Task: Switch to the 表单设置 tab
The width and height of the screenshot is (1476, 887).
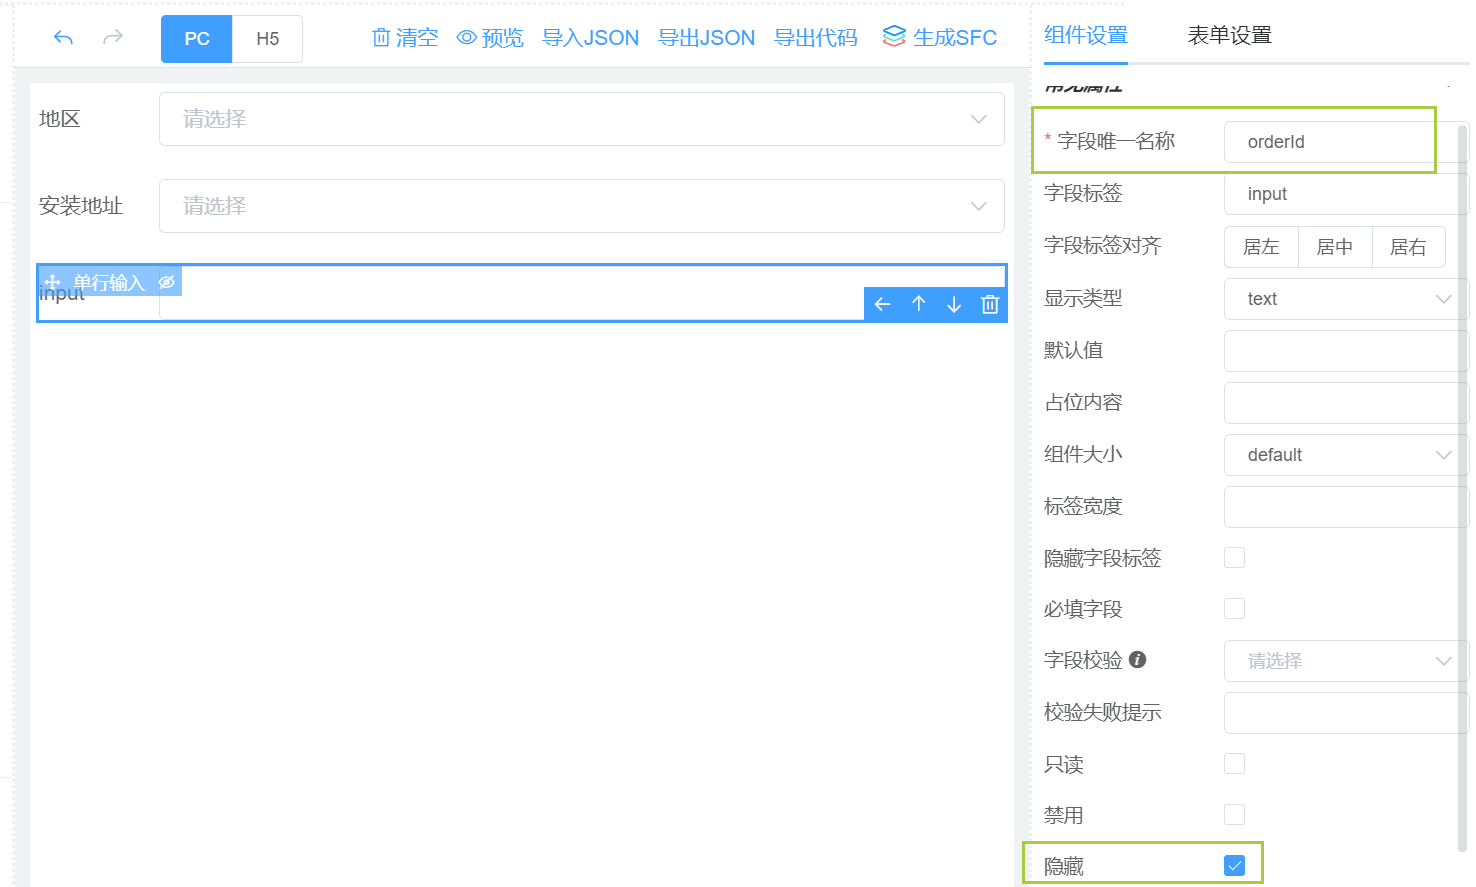Action: [x=1230, y=35]
